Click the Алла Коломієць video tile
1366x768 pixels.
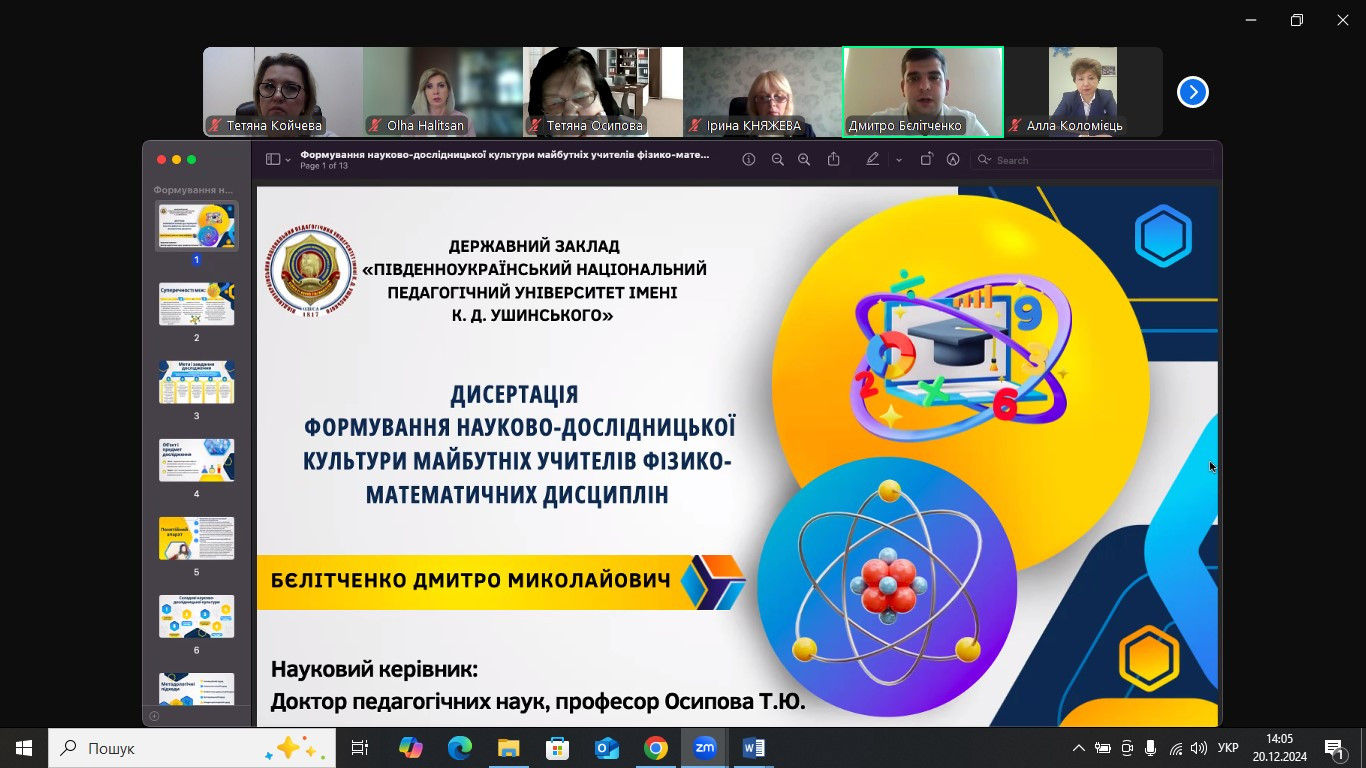click(x=1083, y=92)
